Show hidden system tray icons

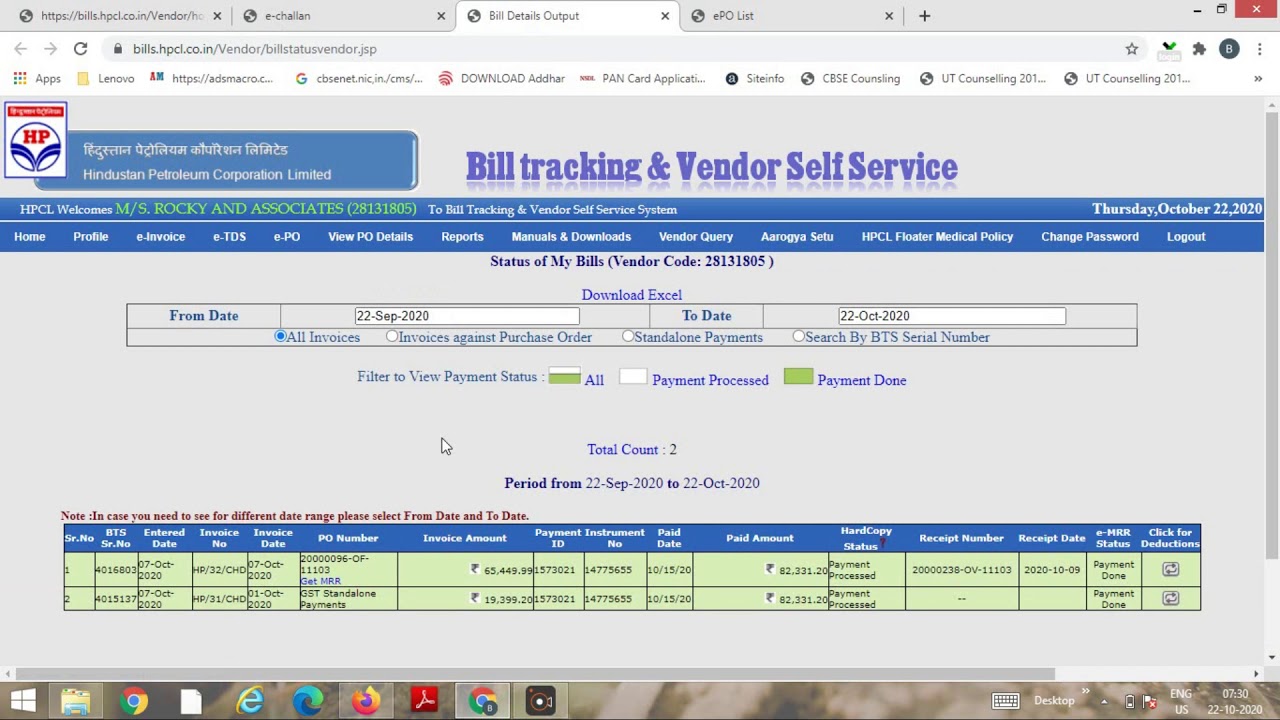coord(1104,700)
